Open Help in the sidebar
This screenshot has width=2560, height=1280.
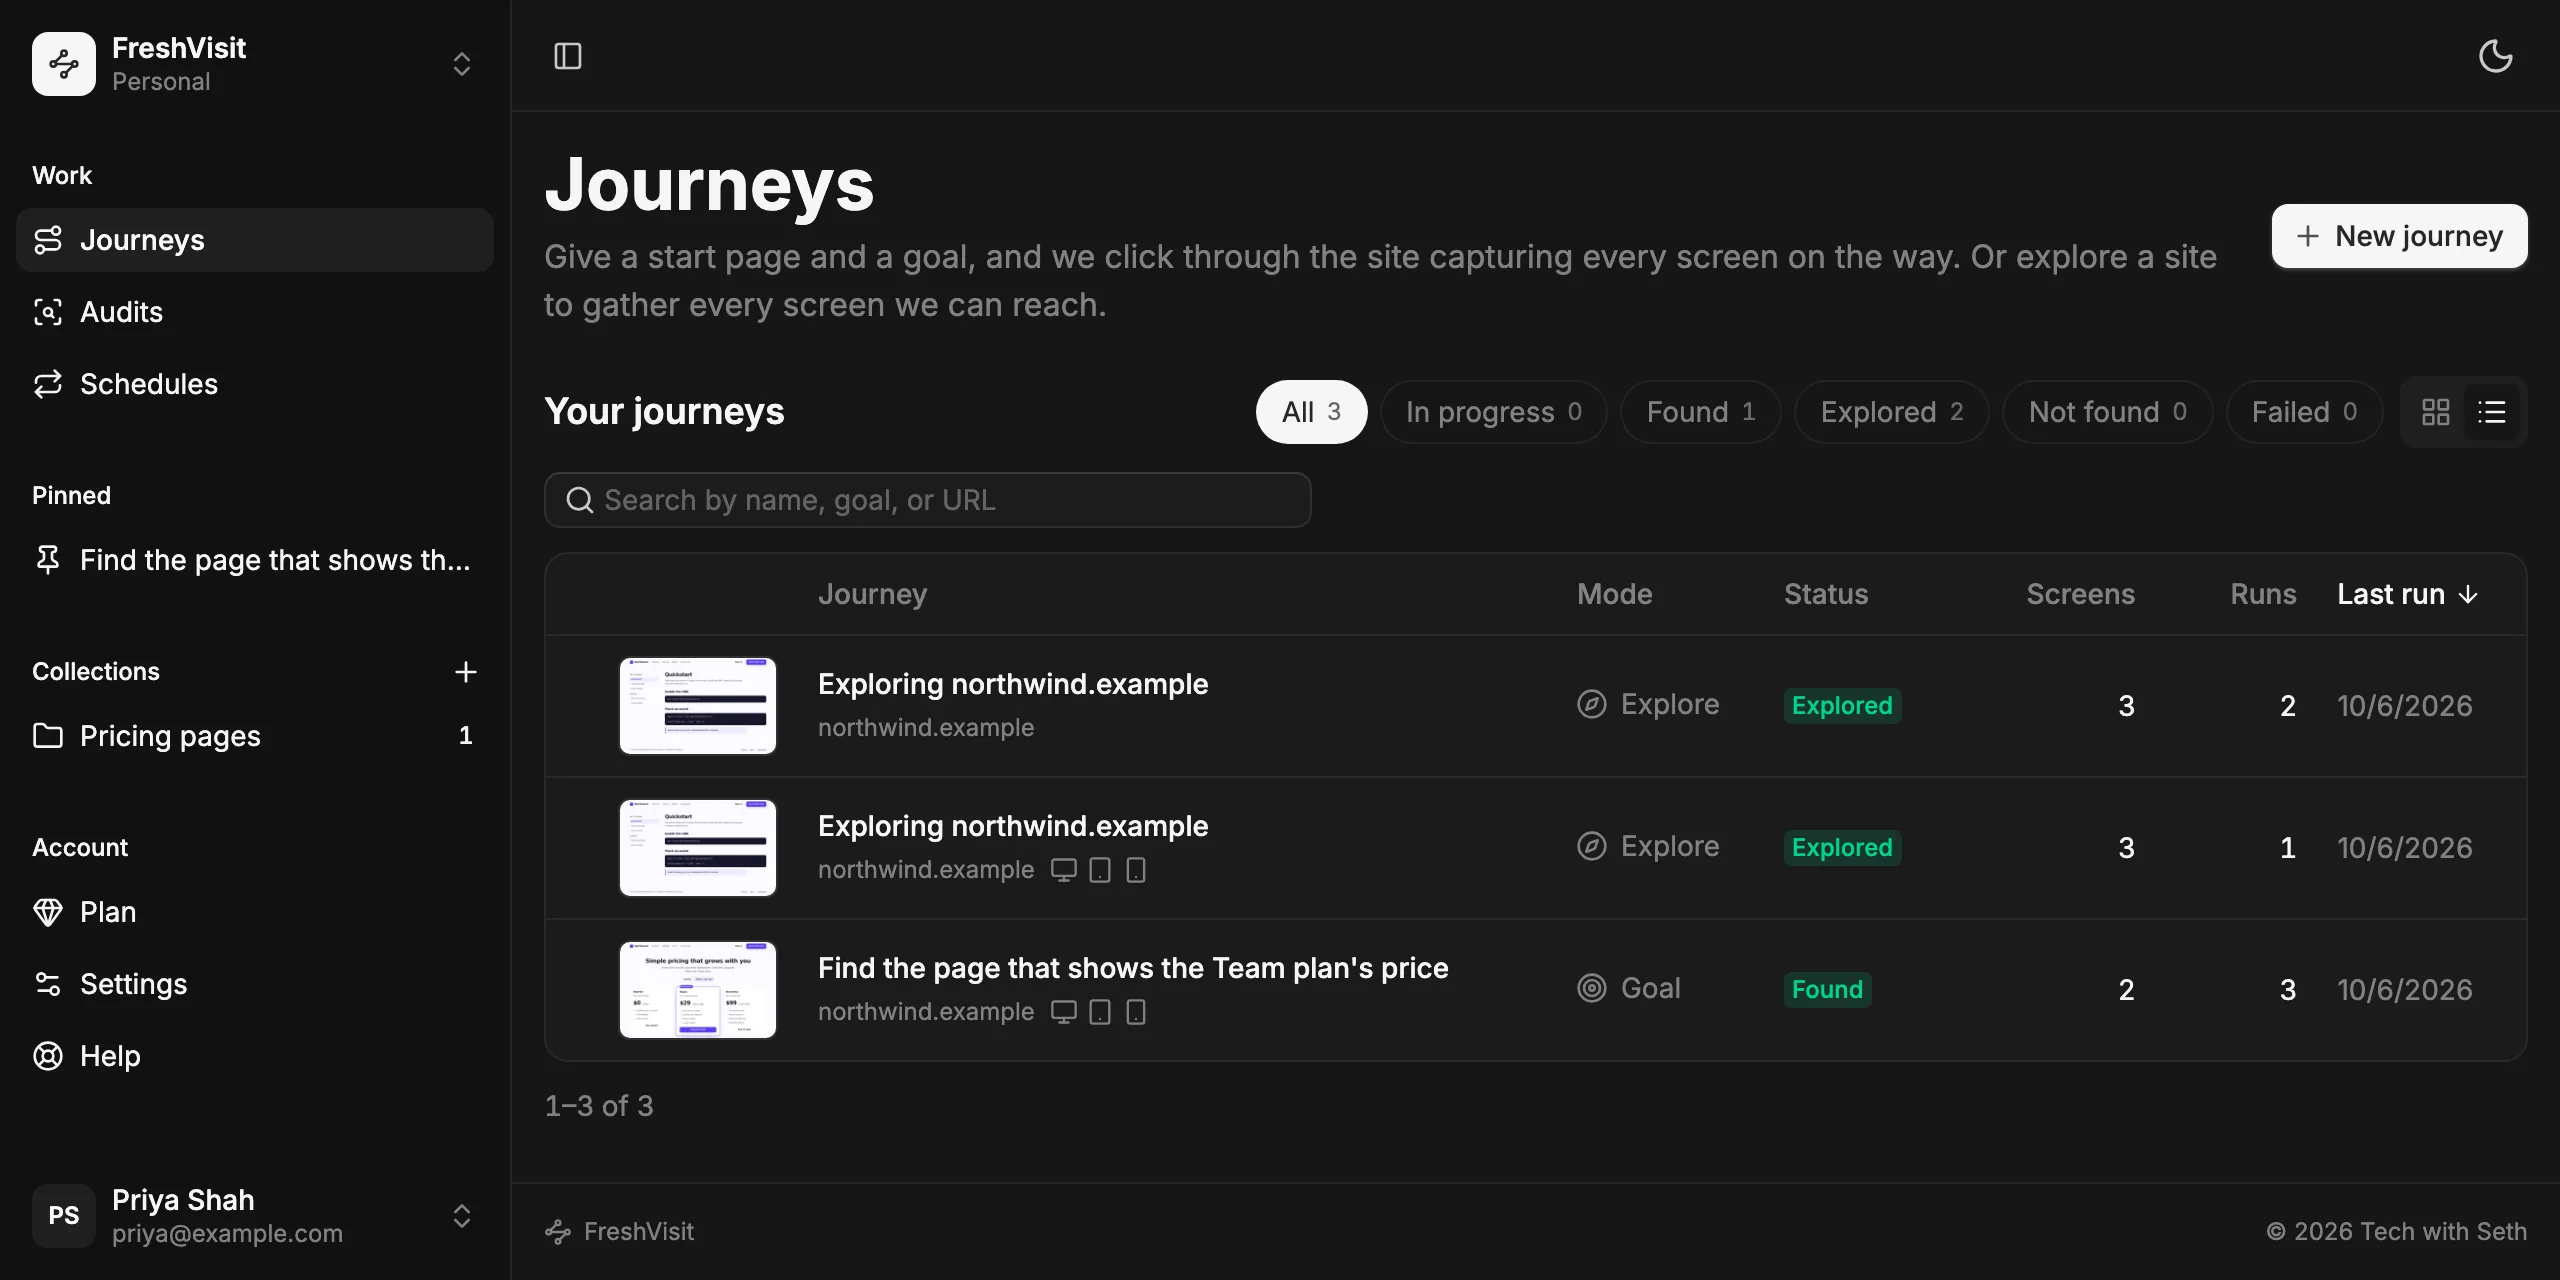point(254,1056)
